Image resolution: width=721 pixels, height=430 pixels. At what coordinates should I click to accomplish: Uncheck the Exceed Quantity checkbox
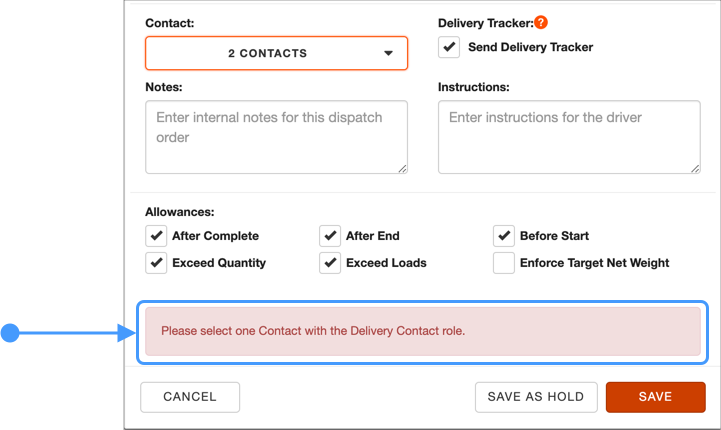(156, 263)
